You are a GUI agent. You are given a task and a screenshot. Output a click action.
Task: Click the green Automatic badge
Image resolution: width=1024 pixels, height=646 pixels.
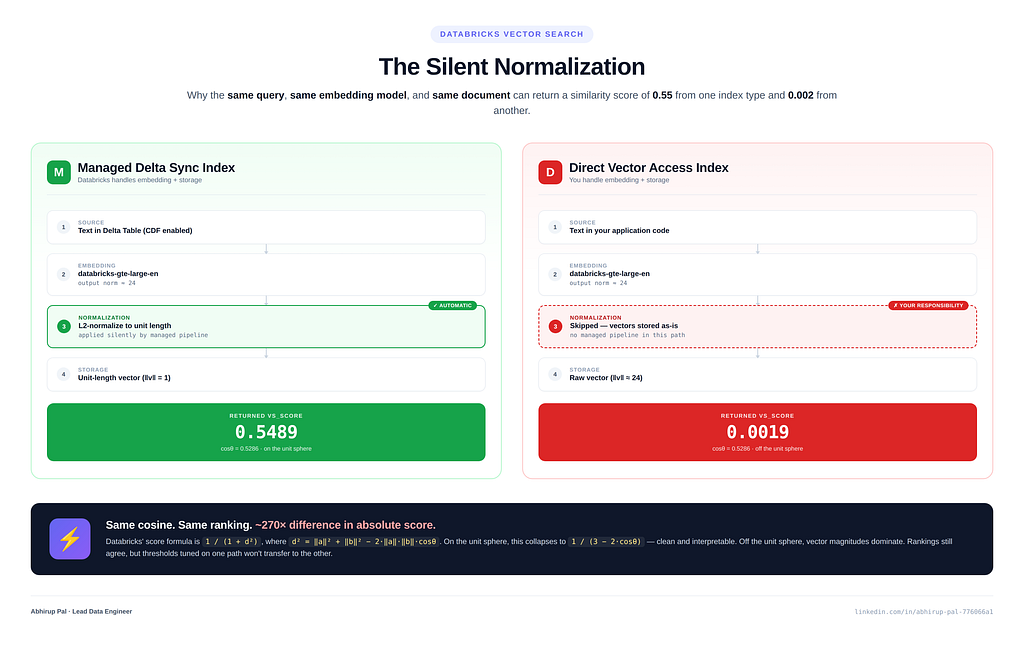[453, 305]
